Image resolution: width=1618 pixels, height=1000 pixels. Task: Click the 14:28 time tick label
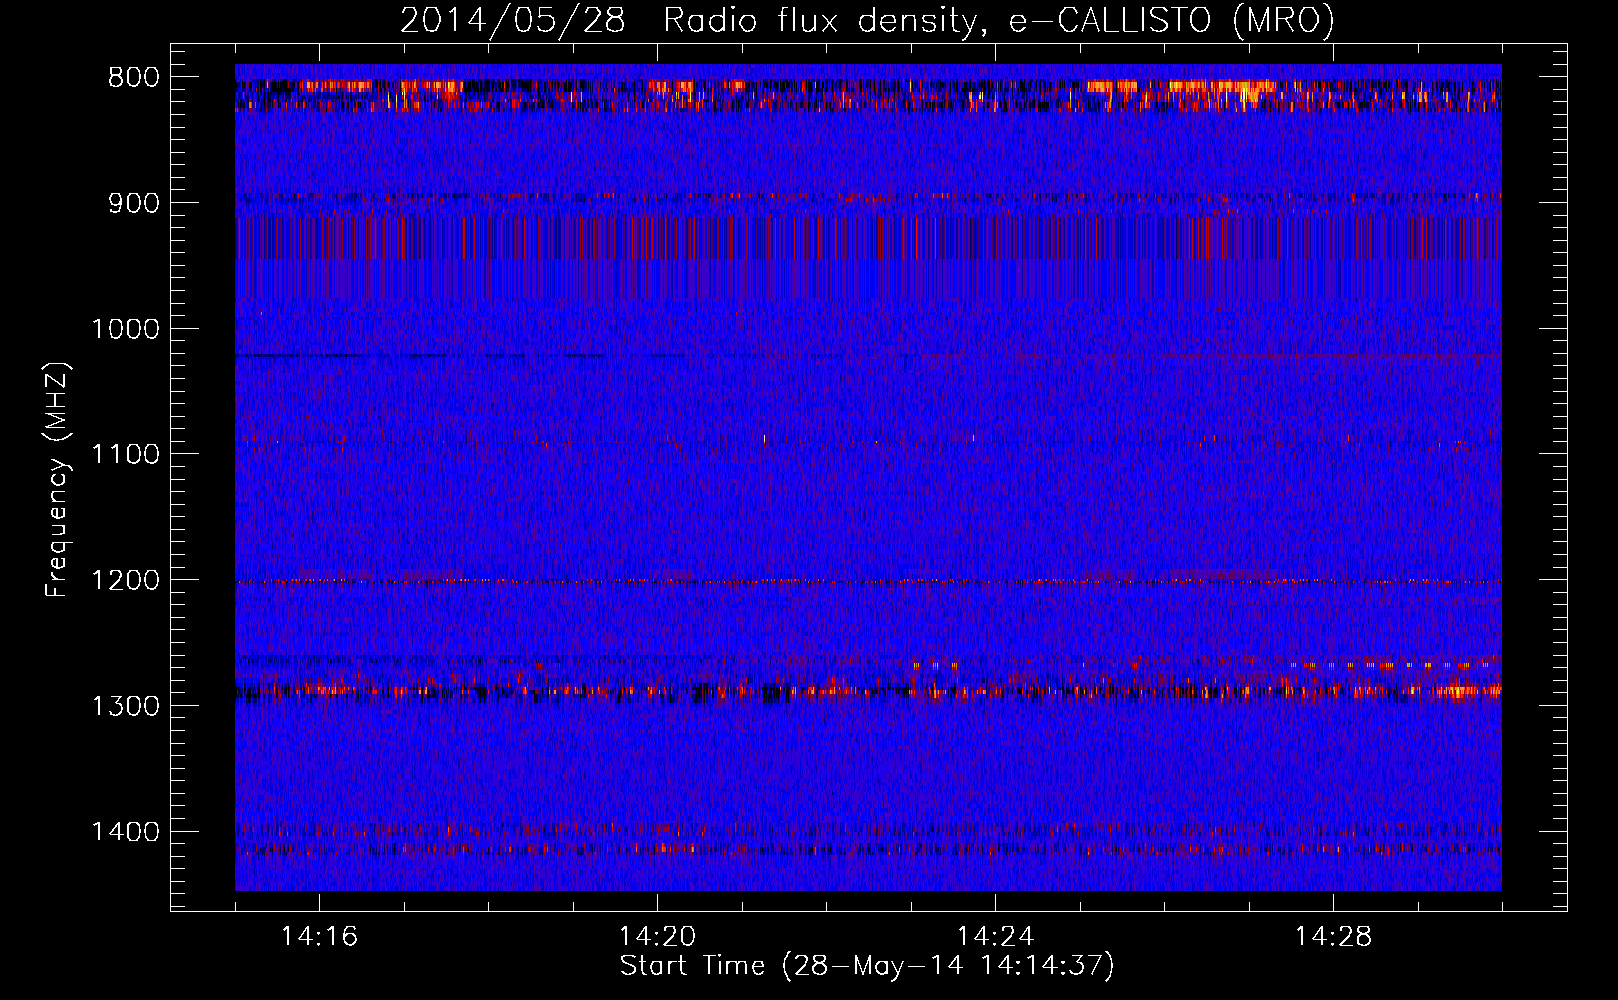[1333, 937]
